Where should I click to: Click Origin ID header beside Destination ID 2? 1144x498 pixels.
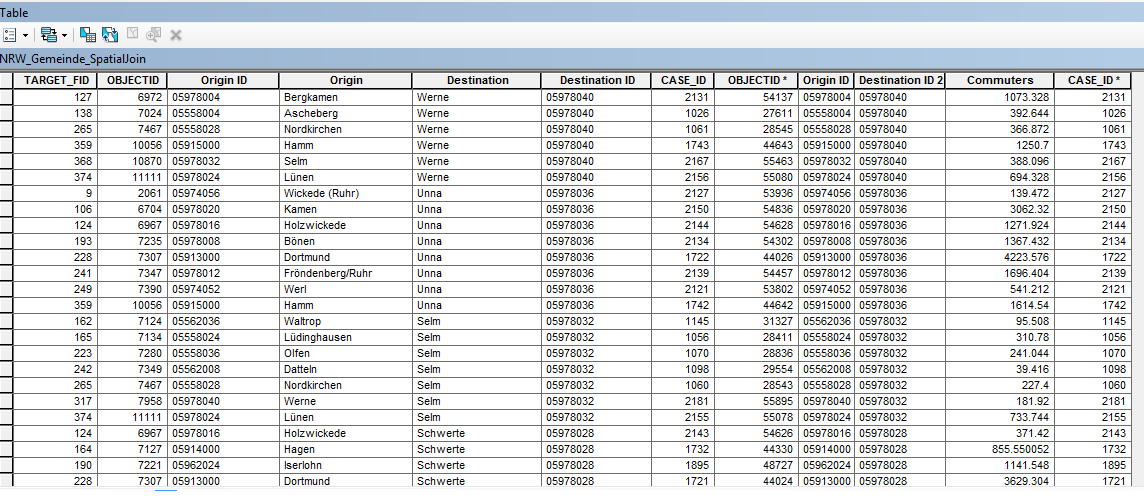827,80
